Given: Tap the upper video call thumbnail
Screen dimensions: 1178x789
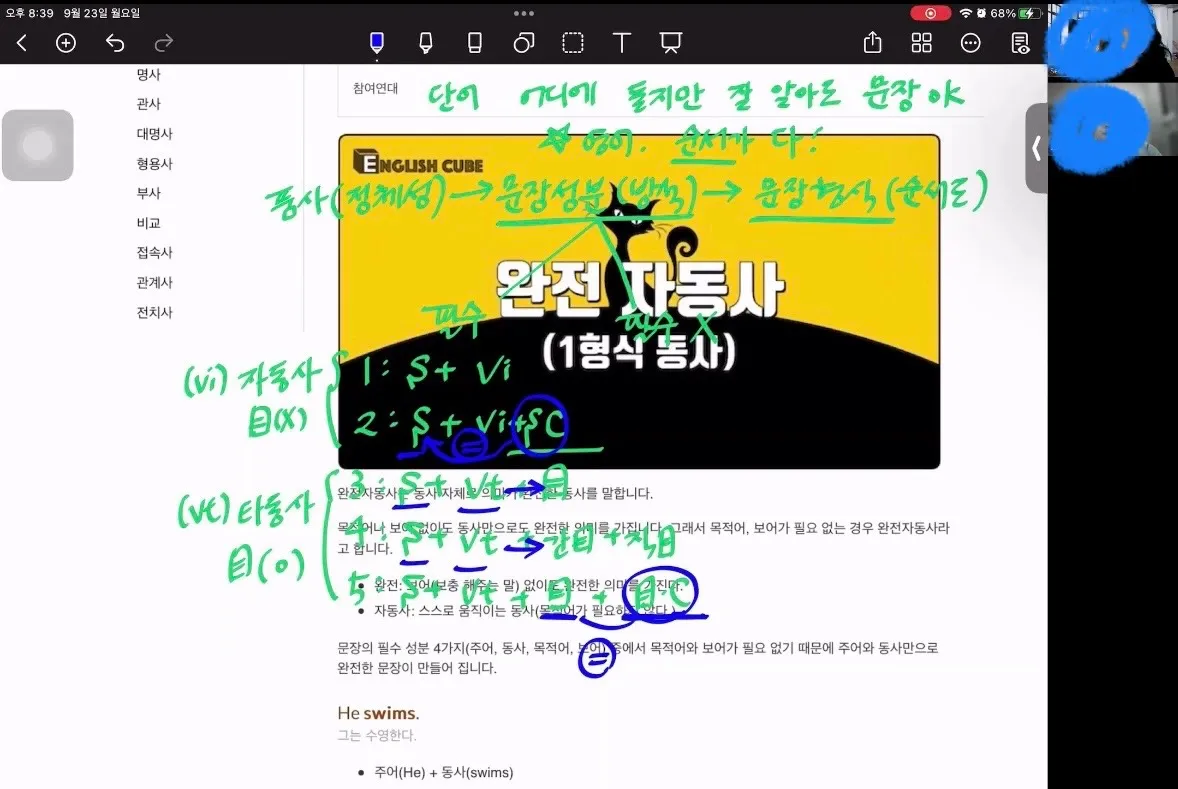Looking at the screenshot, I should (1113, 39).
